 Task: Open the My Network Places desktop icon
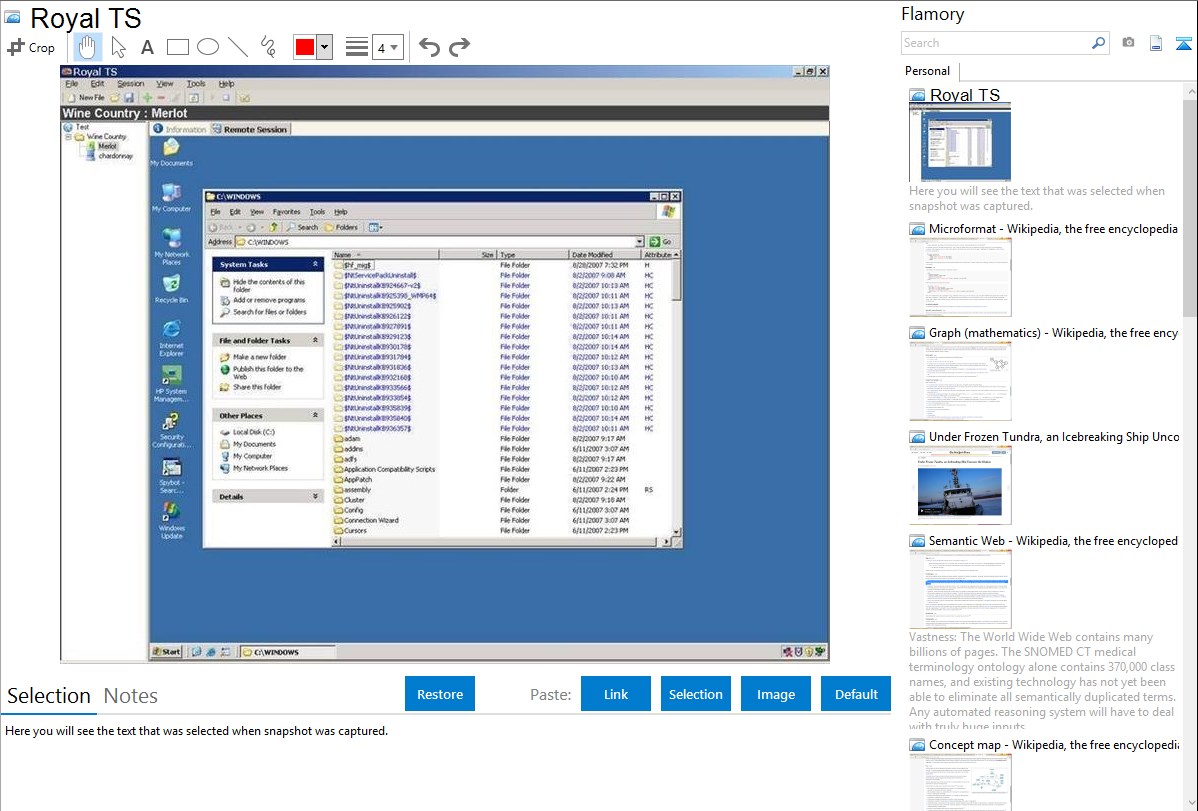click(x=171, y=246)
